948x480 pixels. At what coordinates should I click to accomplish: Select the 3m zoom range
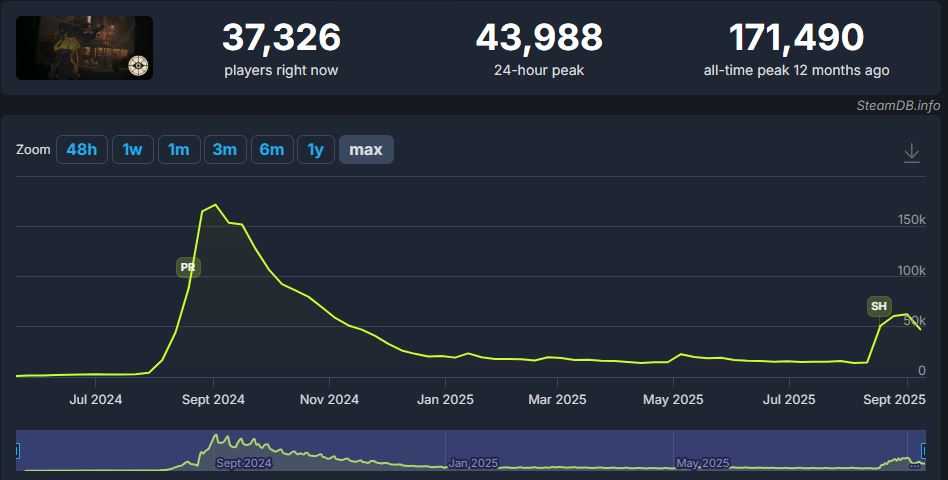(225, 149)
